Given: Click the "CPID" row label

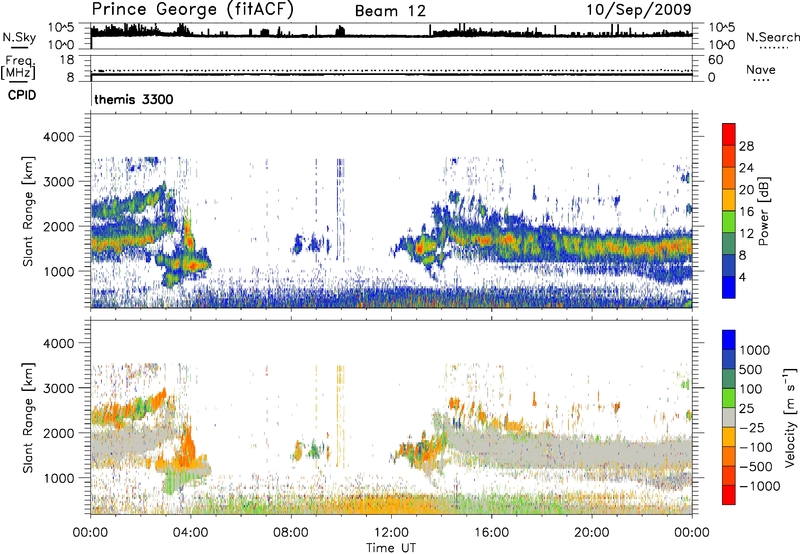Looking at the screenshot, I should coord(22,95).
